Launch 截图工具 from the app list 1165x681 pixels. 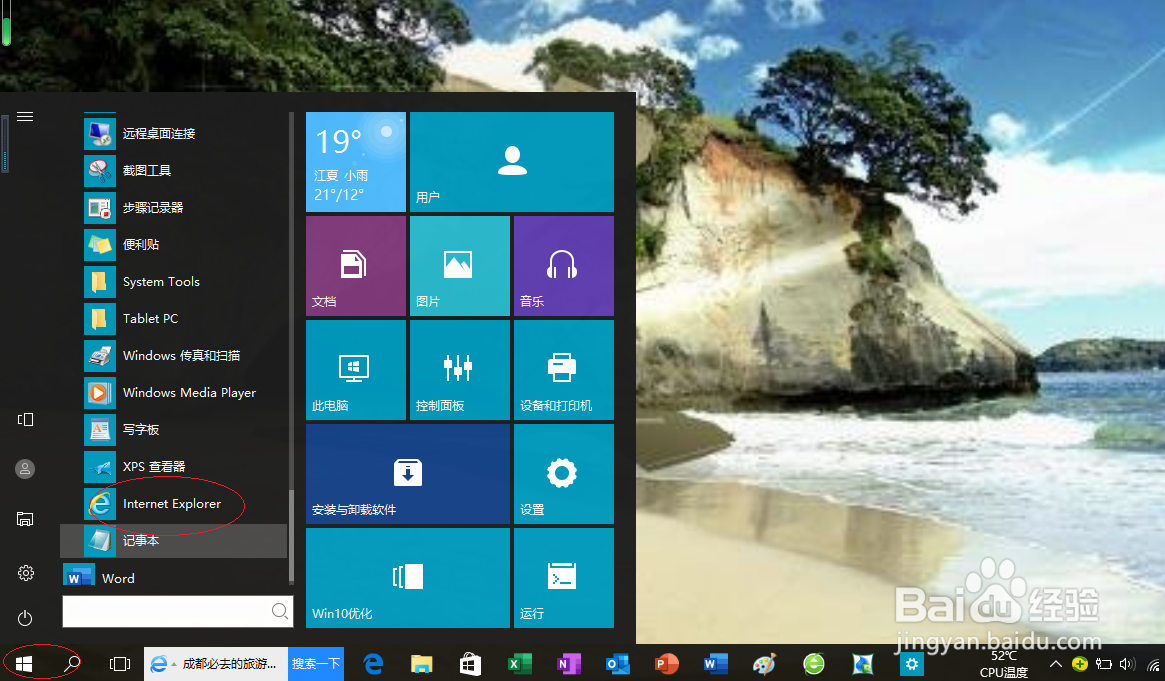(x=175, y=170)
